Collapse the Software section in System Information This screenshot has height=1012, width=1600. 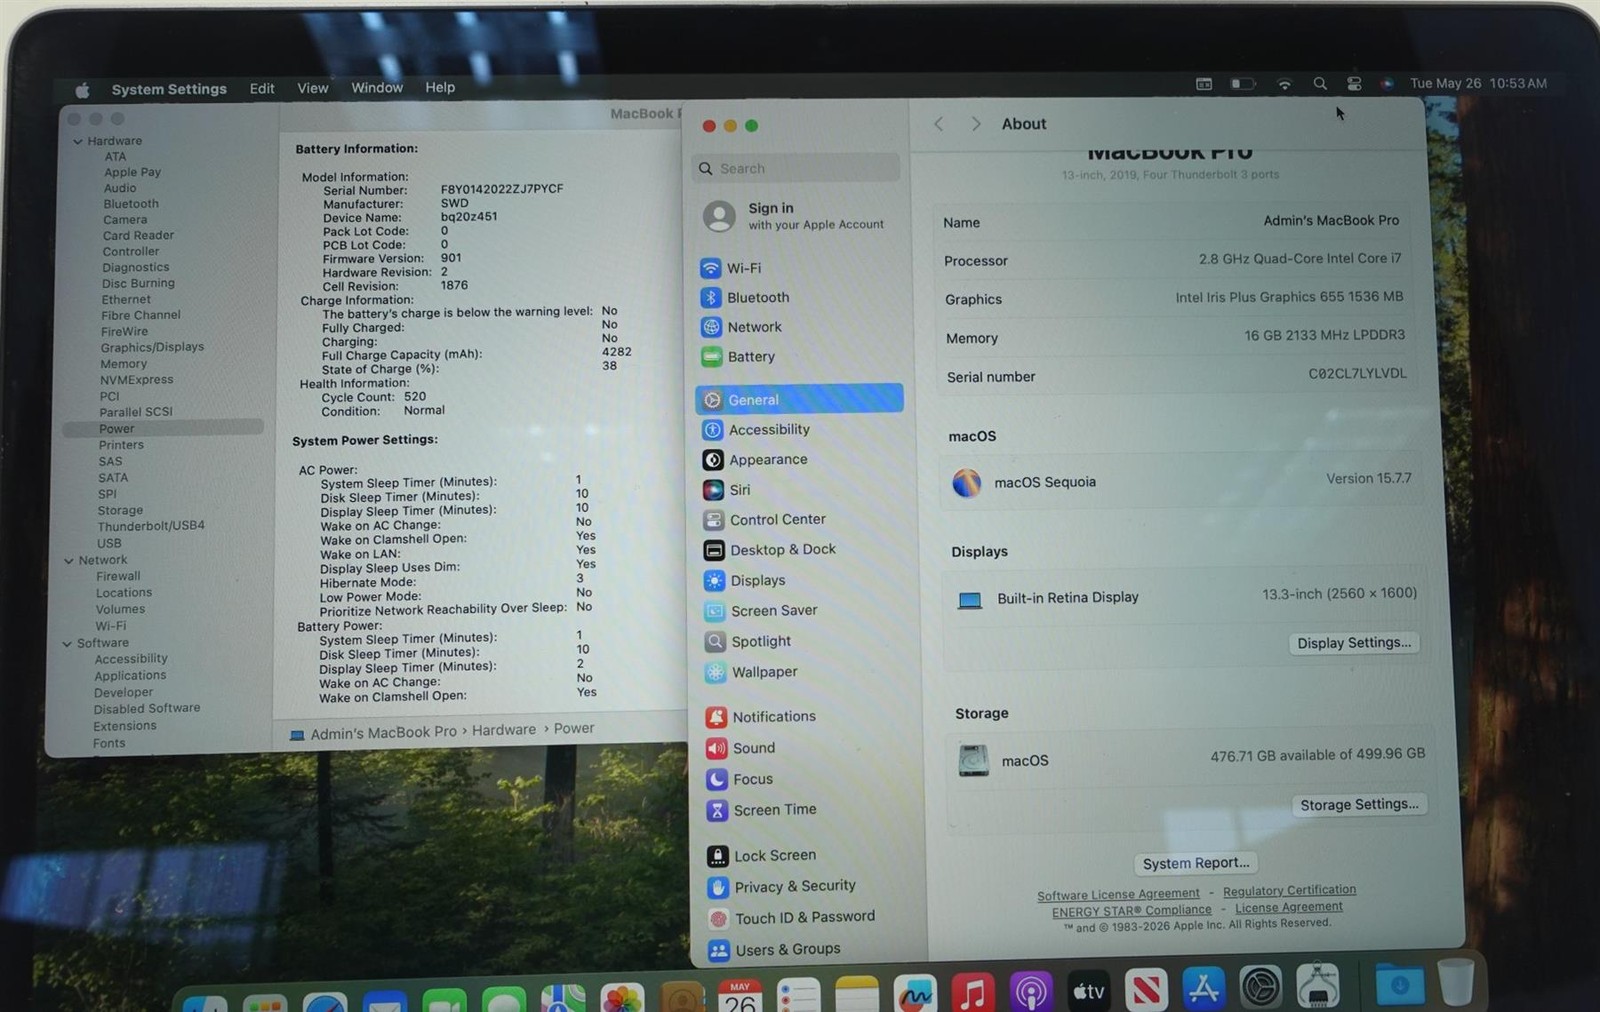tap(67, 644)
